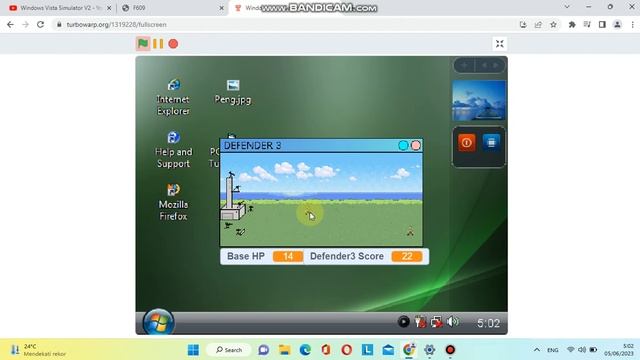
Task: Click the sidebar add gadget plus button
Action: tap(464, 65)
